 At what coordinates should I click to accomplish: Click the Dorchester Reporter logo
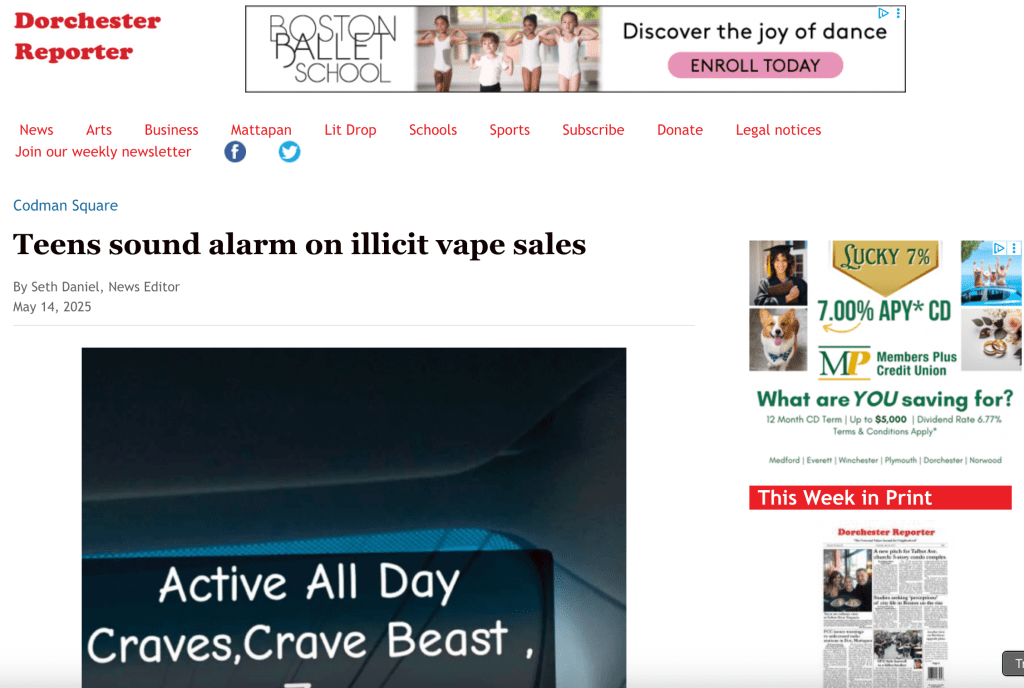88,36
